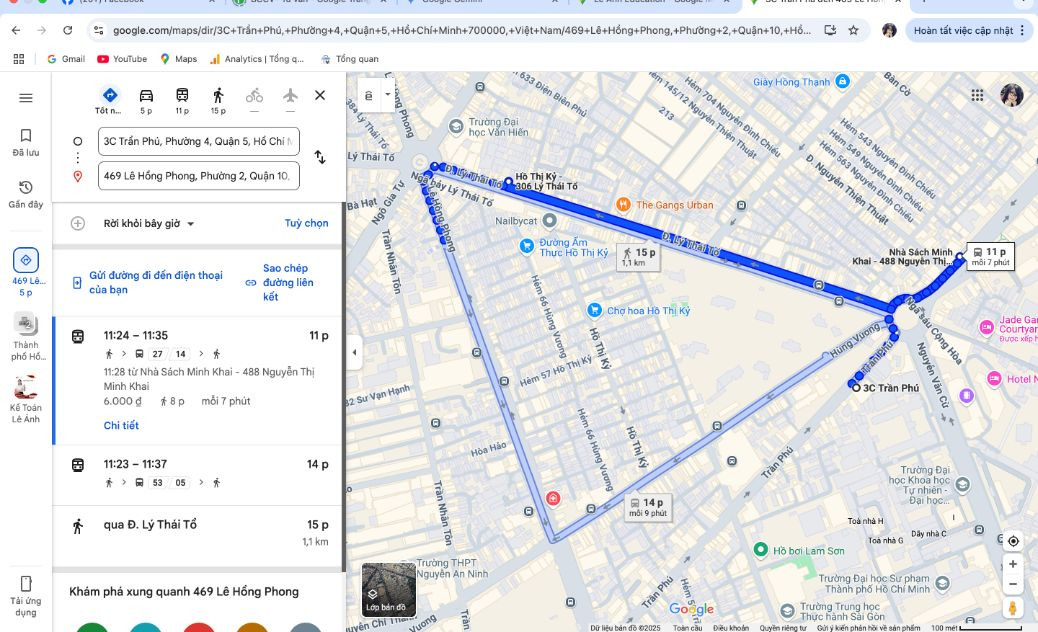Swap the start and destination points
This screenshot has height=632, width=1038.
tap(320, 158)
